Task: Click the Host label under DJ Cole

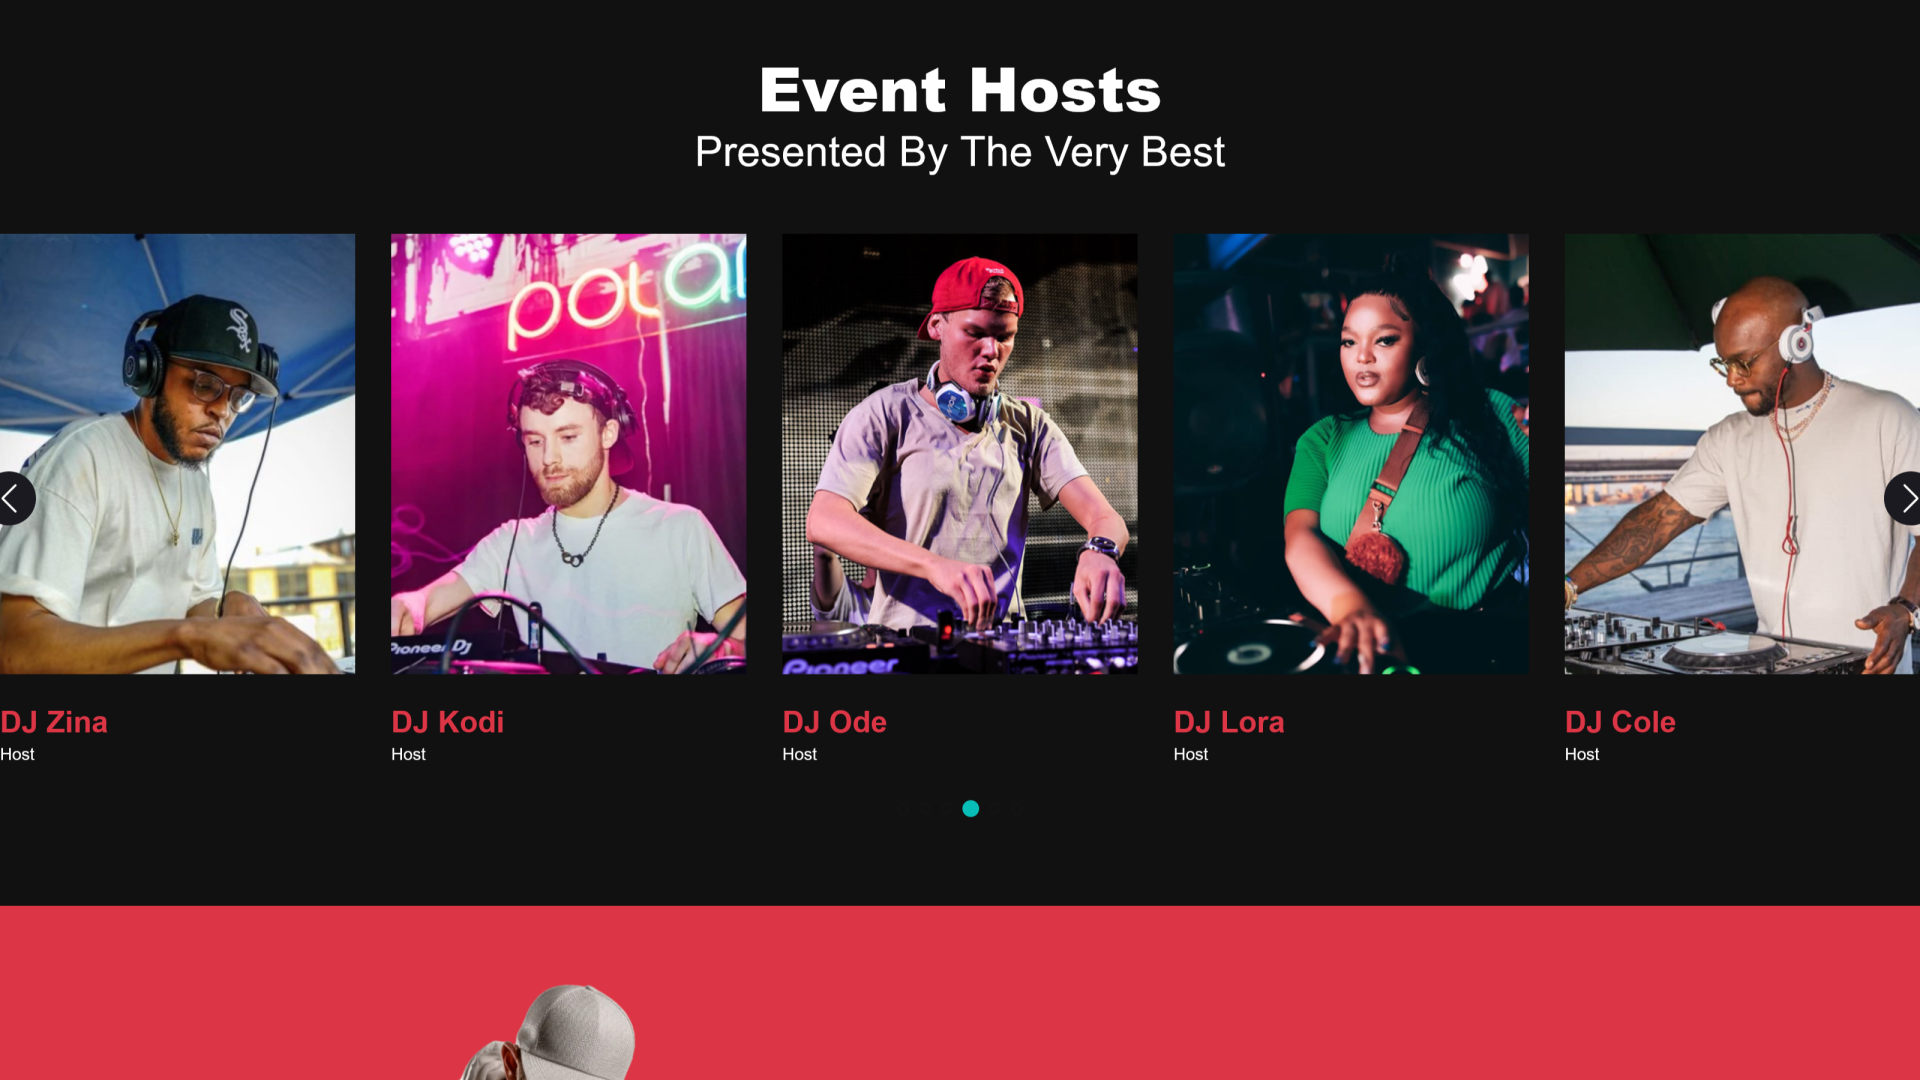Action: (x=1581, y=754)
